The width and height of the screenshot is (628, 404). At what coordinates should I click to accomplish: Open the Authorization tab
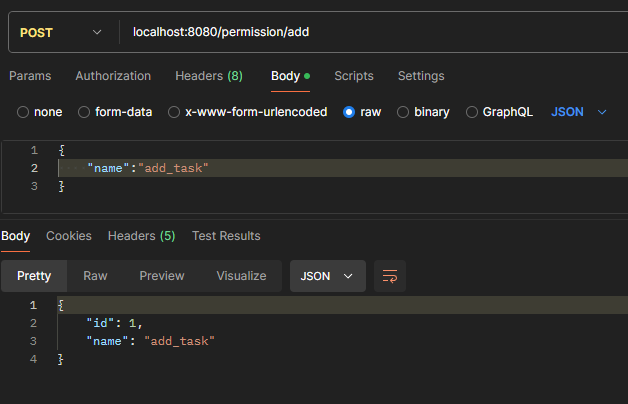[113, 76]
